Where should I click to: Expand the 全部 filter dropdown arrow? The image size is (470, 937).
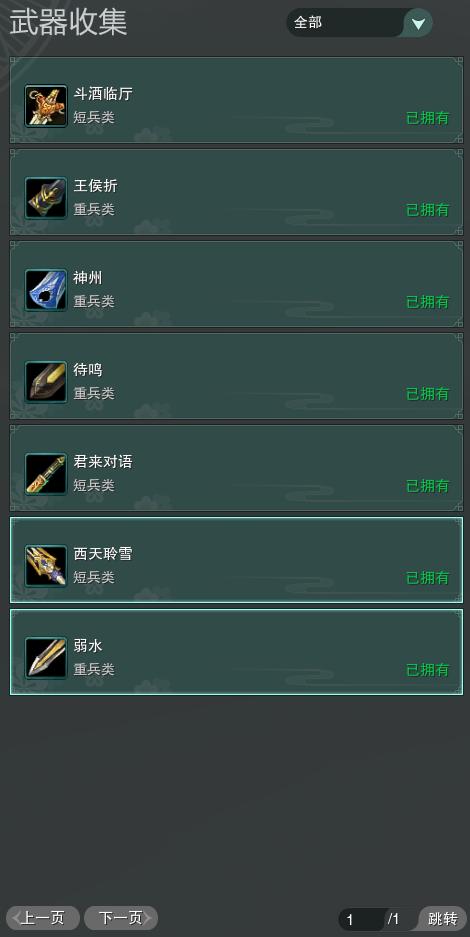pos(419,24)
